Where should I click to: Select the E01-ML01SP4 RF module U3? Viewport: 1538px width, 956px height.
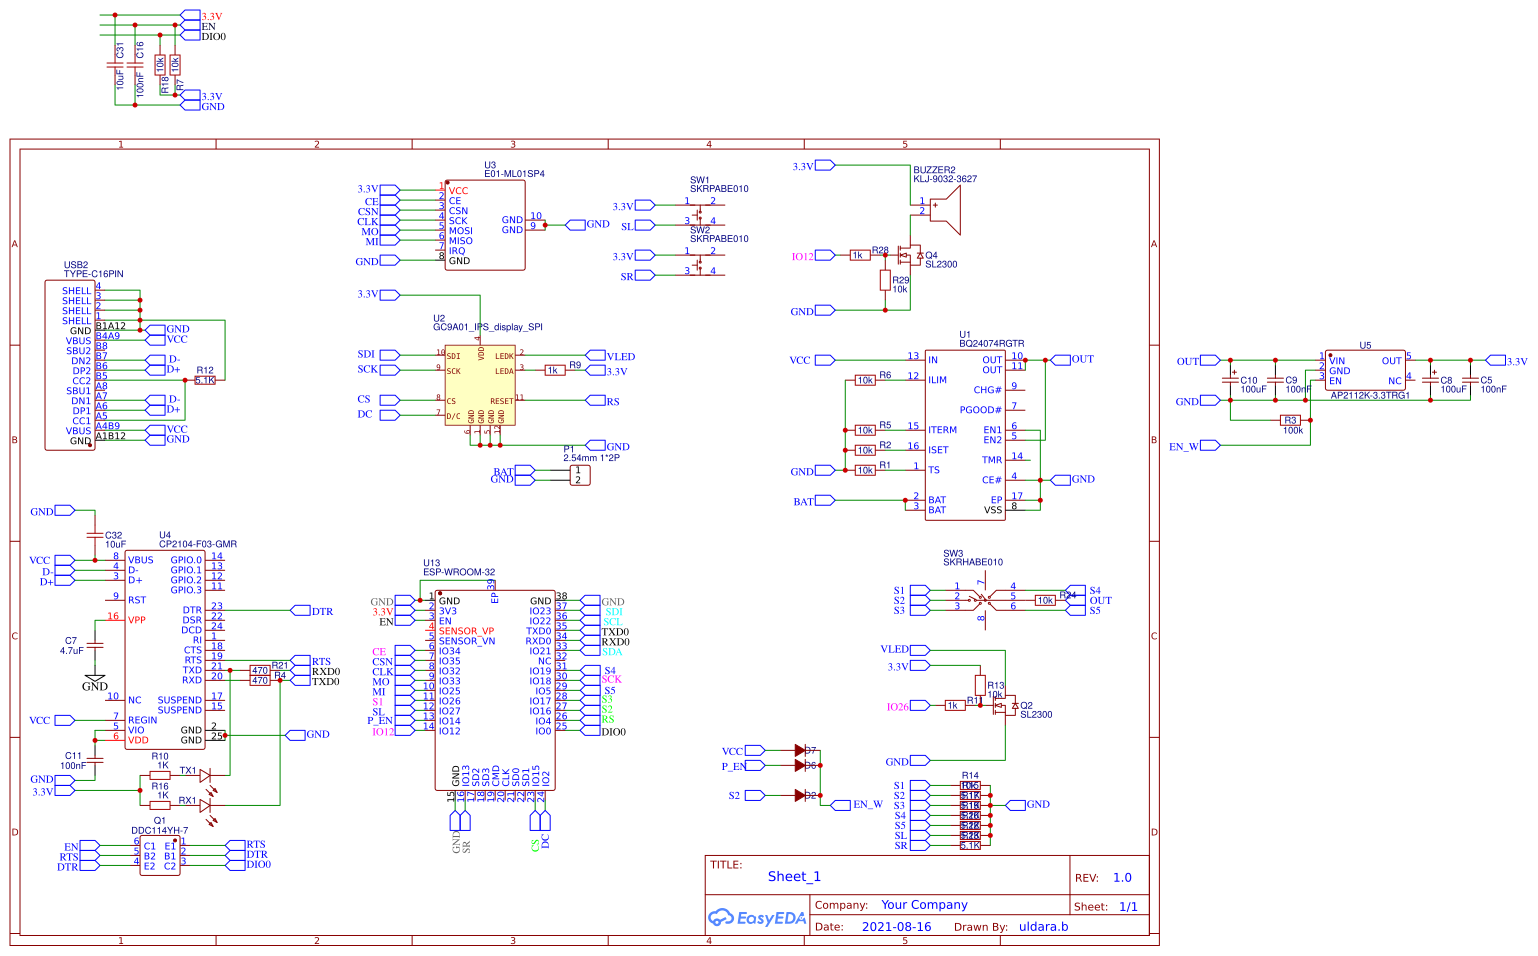pos(485,225)
